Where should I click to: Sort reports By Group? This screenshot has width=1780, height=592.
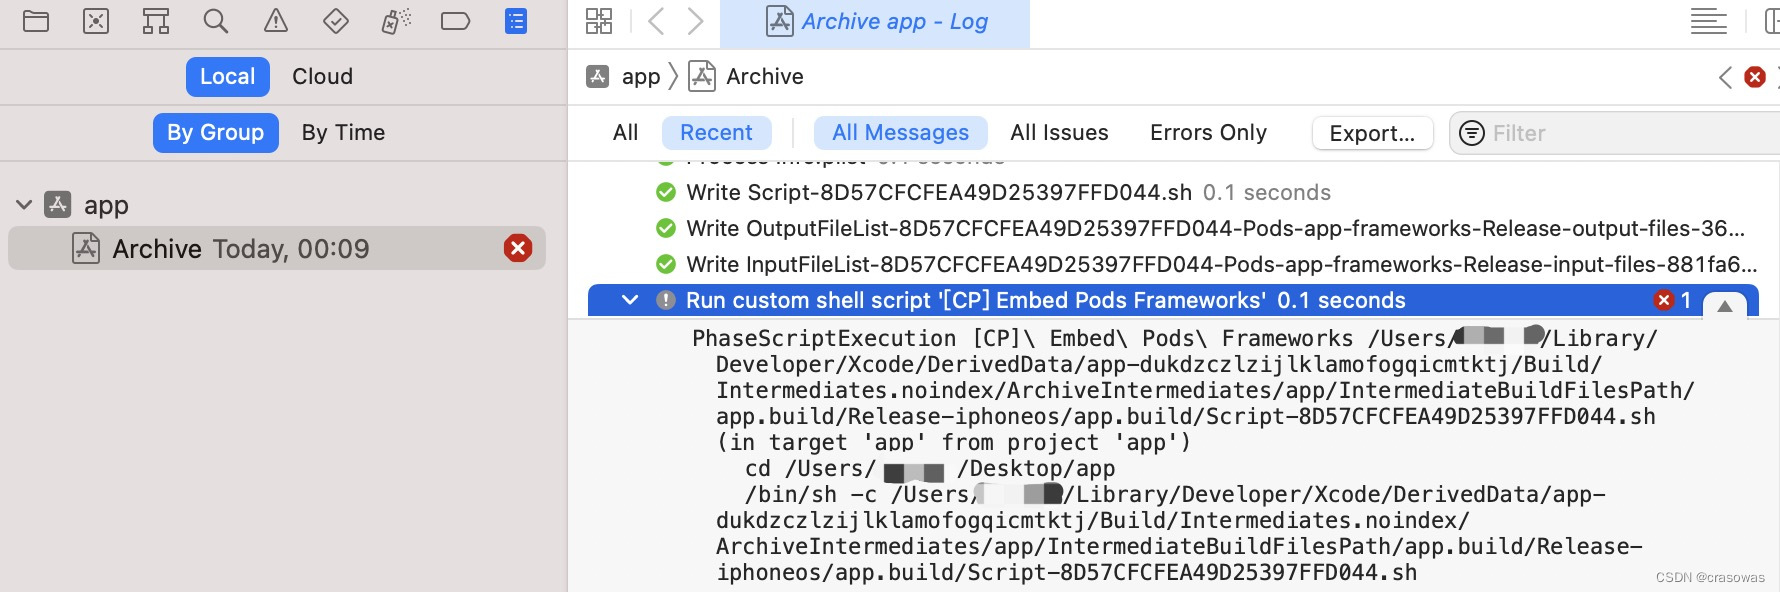(x=215, y=133)
